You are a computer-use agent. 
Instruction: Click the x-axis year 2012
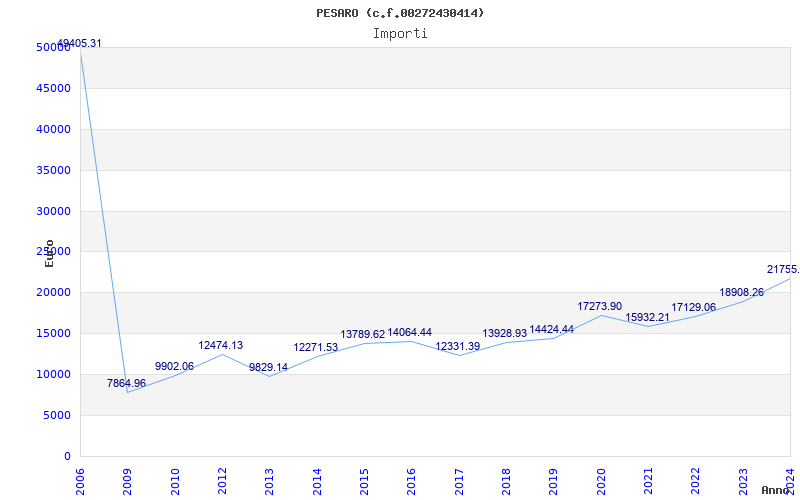pos(222,482)
